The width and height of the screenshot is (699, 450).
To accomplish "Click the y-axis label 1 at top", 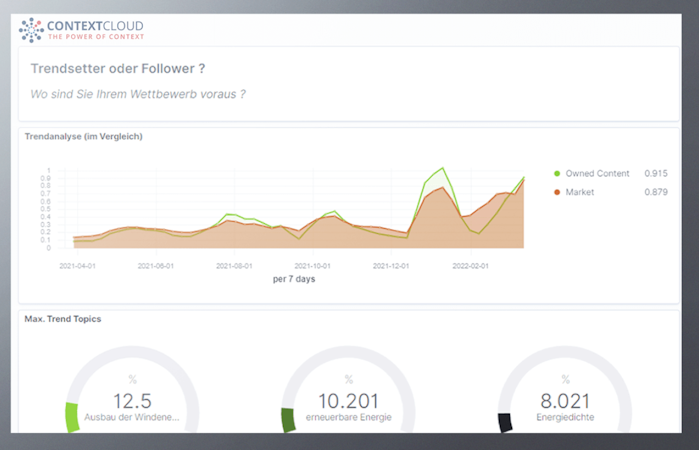I will coord(49,171).
